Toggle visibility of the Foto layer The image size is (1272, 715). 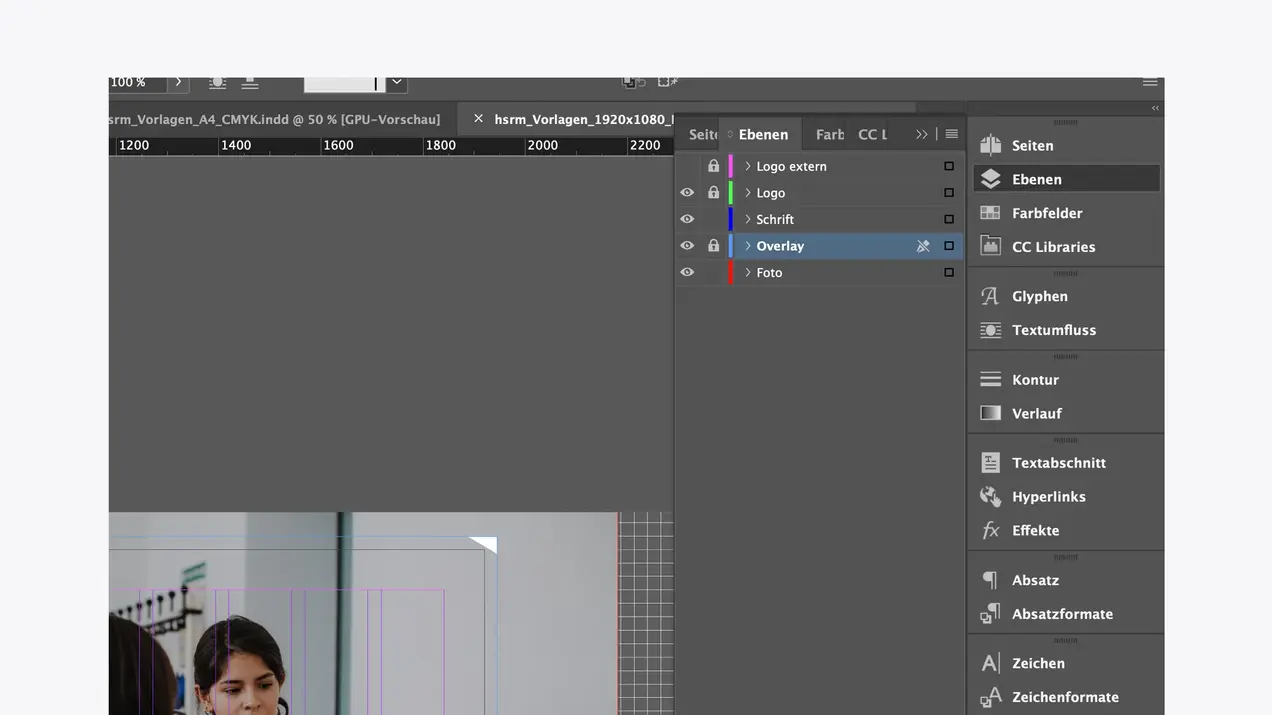(688, 272)
